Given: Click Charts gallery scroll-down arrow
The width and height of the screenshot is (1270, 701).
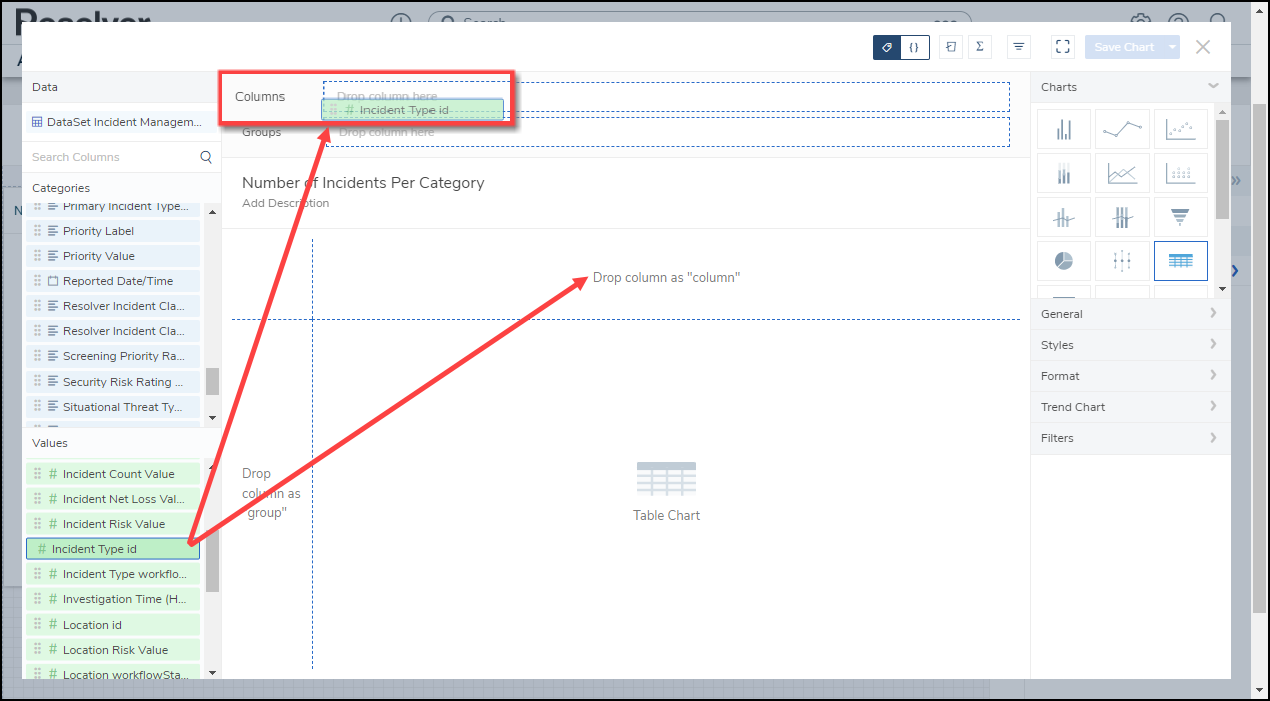Looking at the screenshot, I should (1222, 289).
